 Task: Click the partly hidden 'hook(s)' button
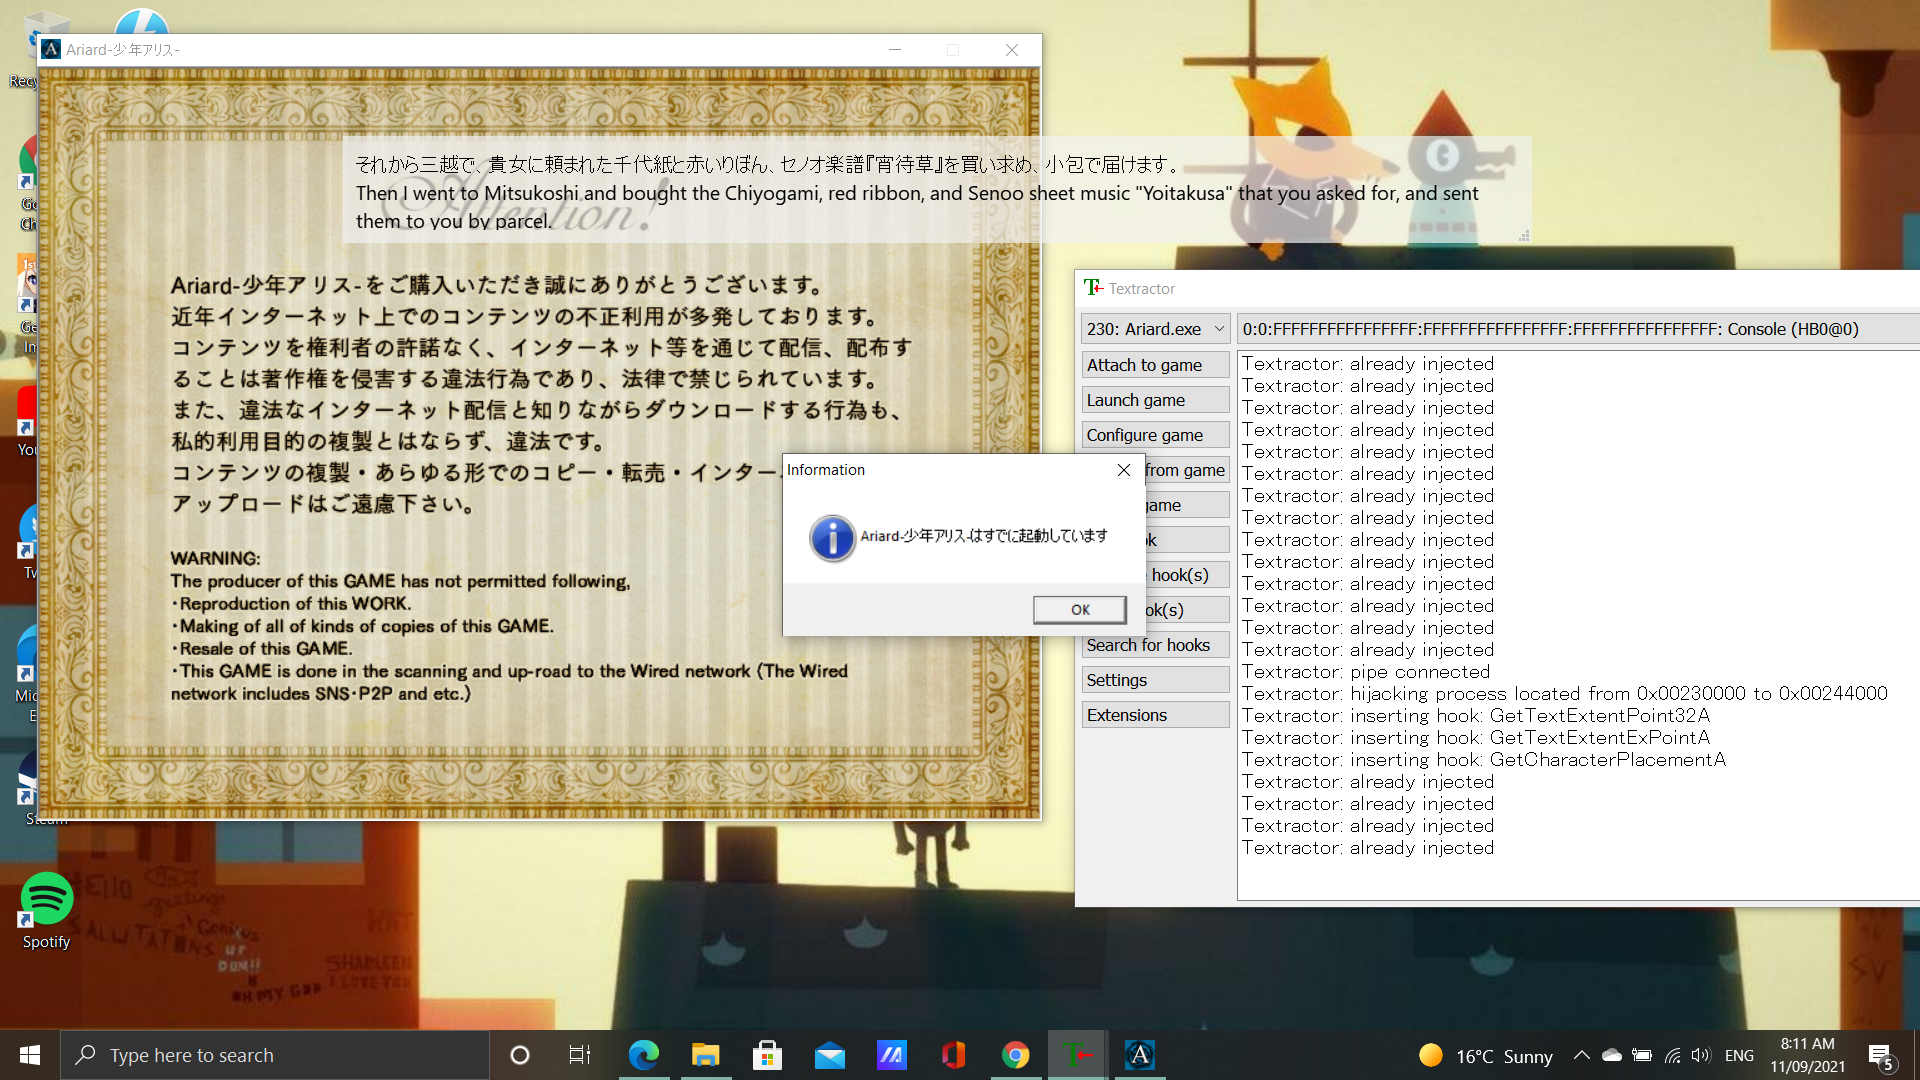[x=1186, y=575]
